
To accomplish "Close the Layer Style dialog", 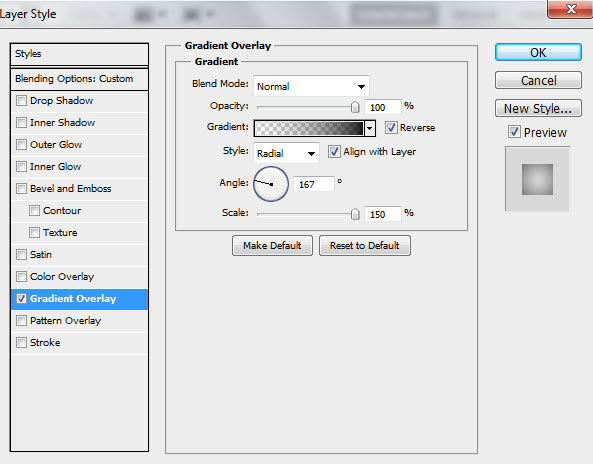I will click(571, 9).
